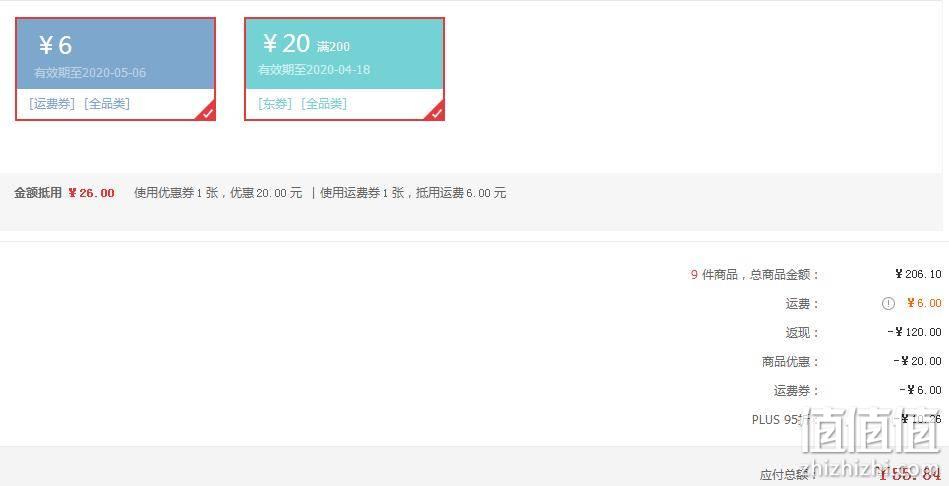Image resolution: width=949 pixels, height=486 pixels.
Task: Click the 运费券 -¥6.00 row
Action: pyautogui.click(x=858, y=390)
